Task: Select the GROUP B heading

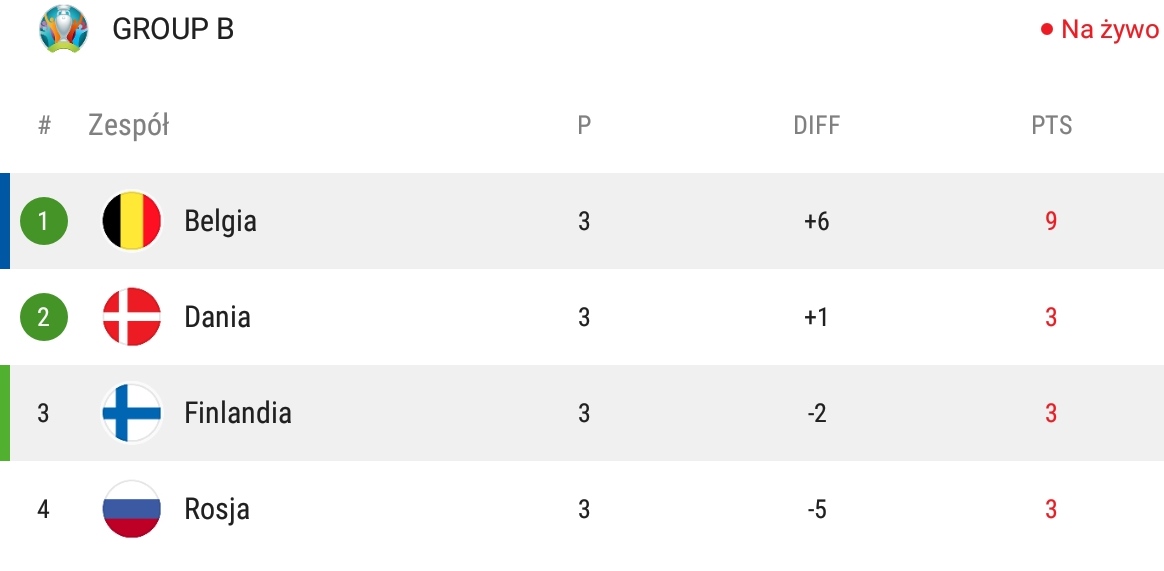Action: click(x=173, y=29)
